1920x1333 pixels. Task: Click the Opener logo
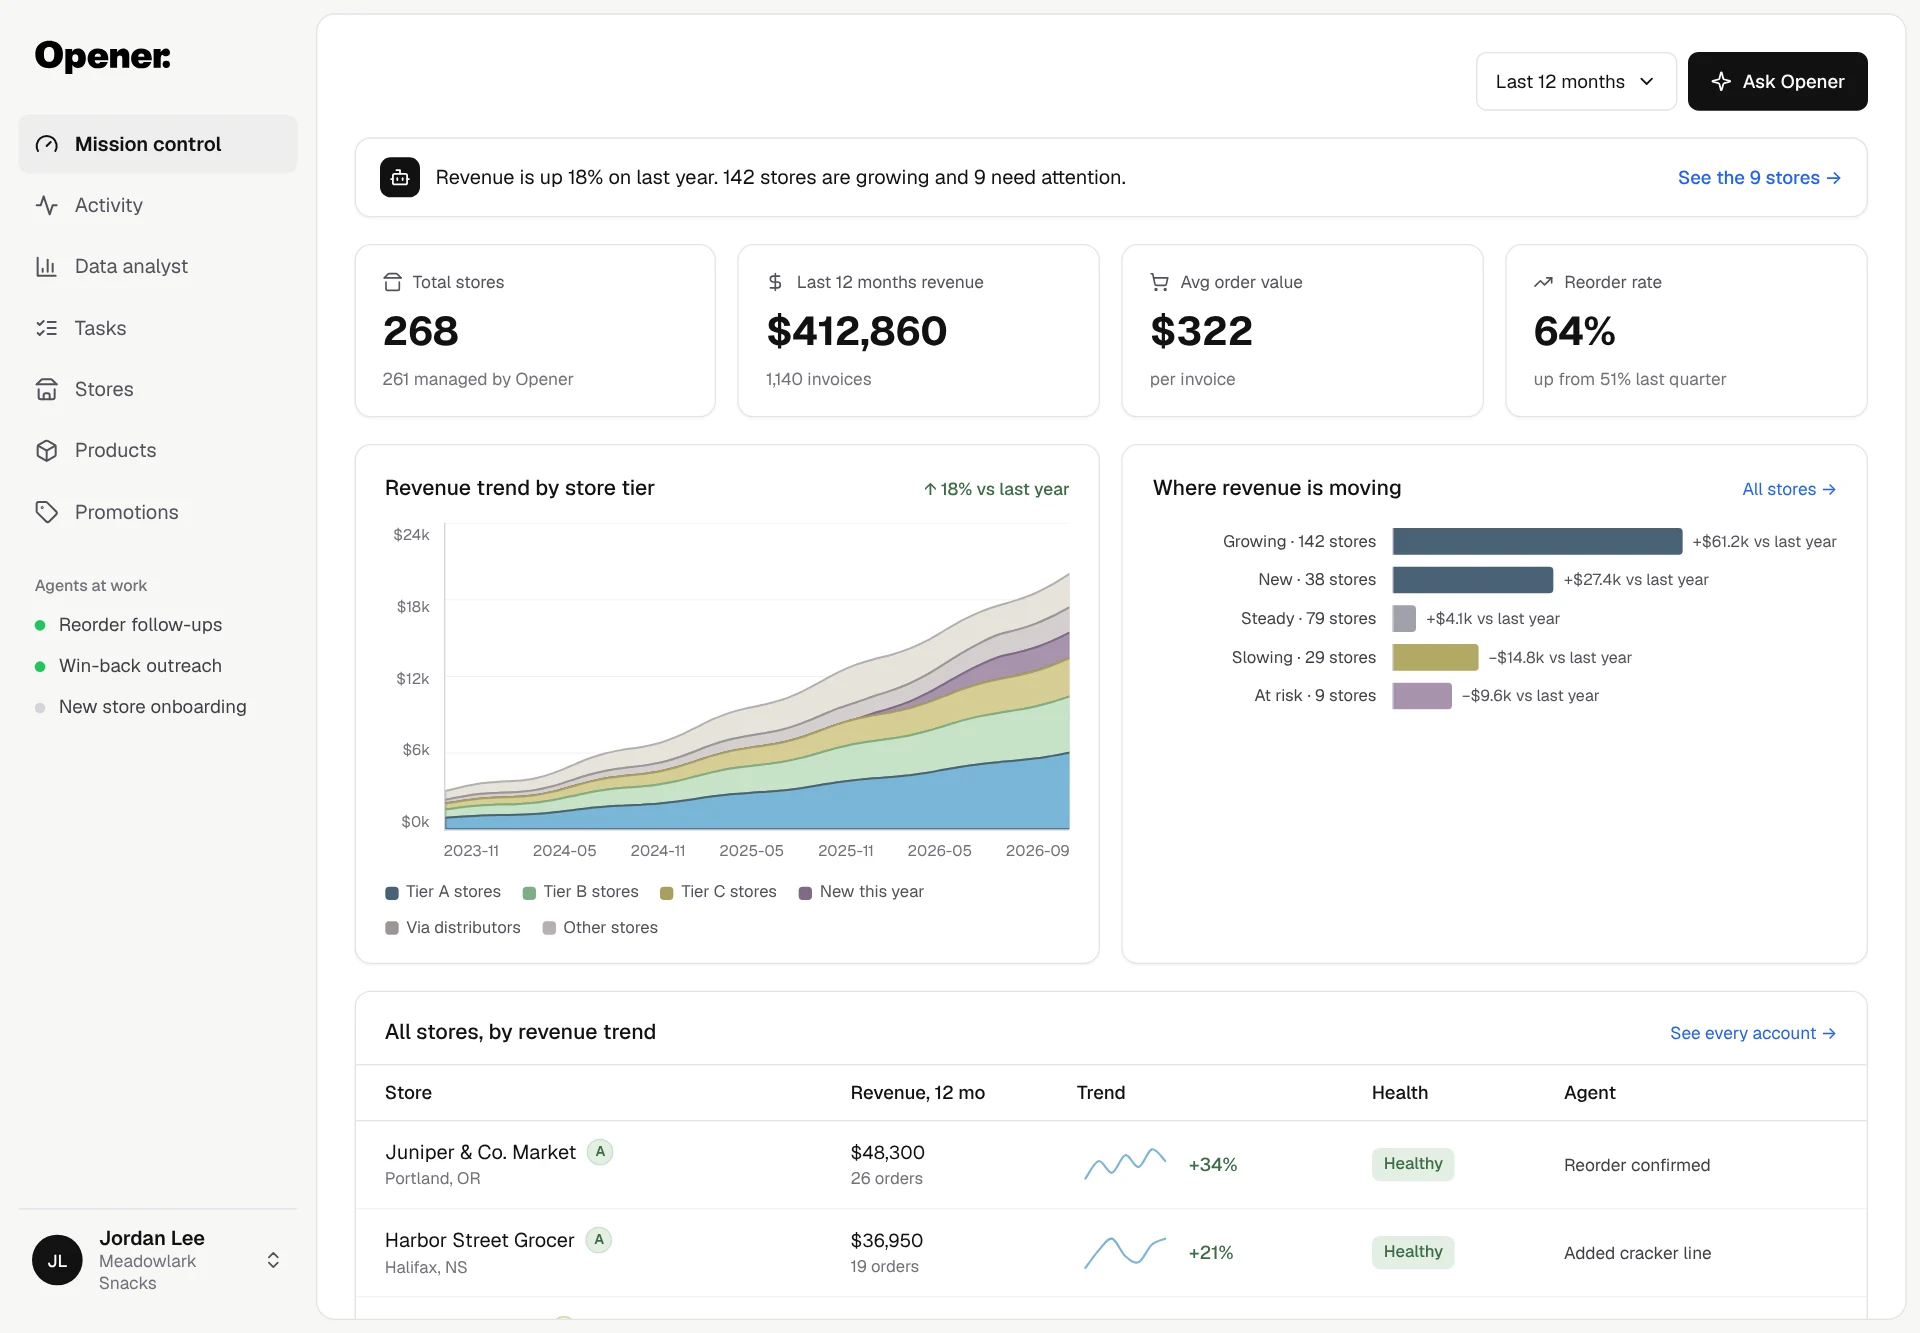[x=102, y=56]
